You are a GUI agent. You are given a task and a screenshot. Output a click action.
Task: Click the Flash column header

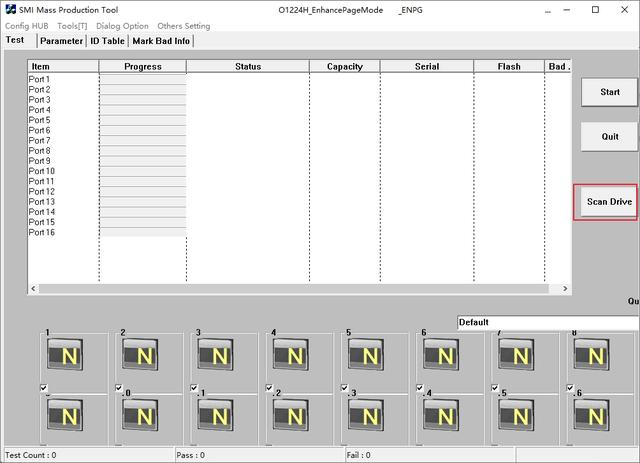pos(509,66)
